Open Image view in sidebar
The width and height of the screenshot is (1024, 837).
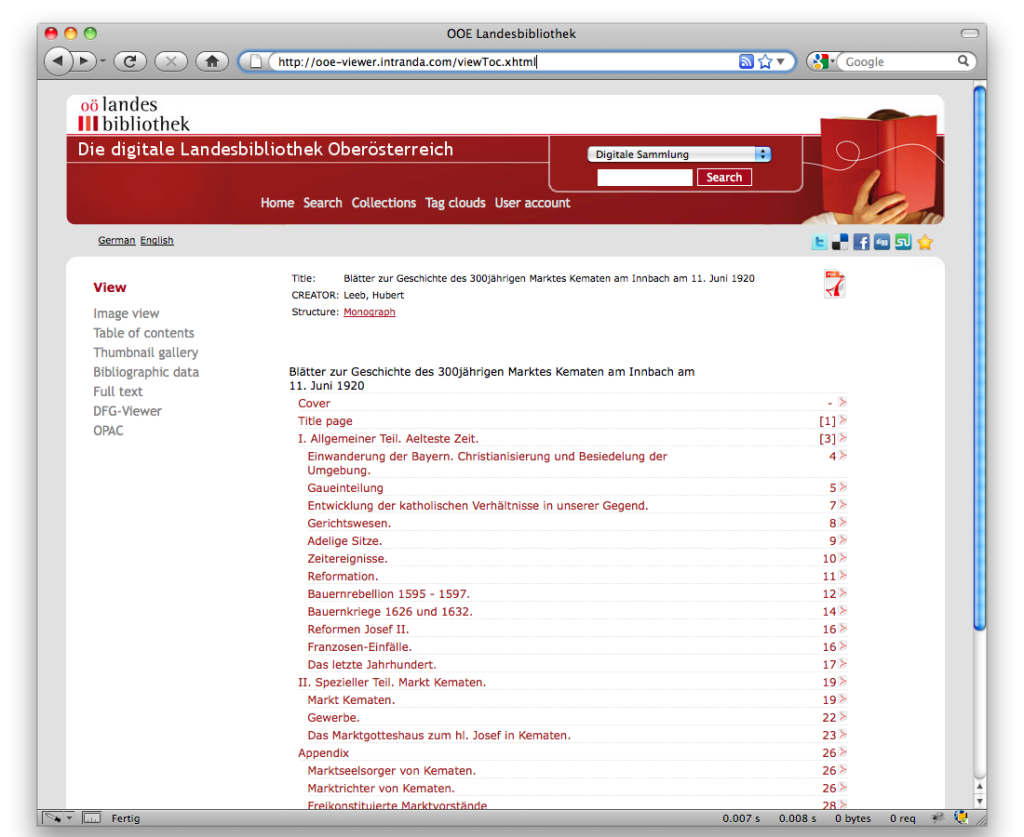point(126,313)
